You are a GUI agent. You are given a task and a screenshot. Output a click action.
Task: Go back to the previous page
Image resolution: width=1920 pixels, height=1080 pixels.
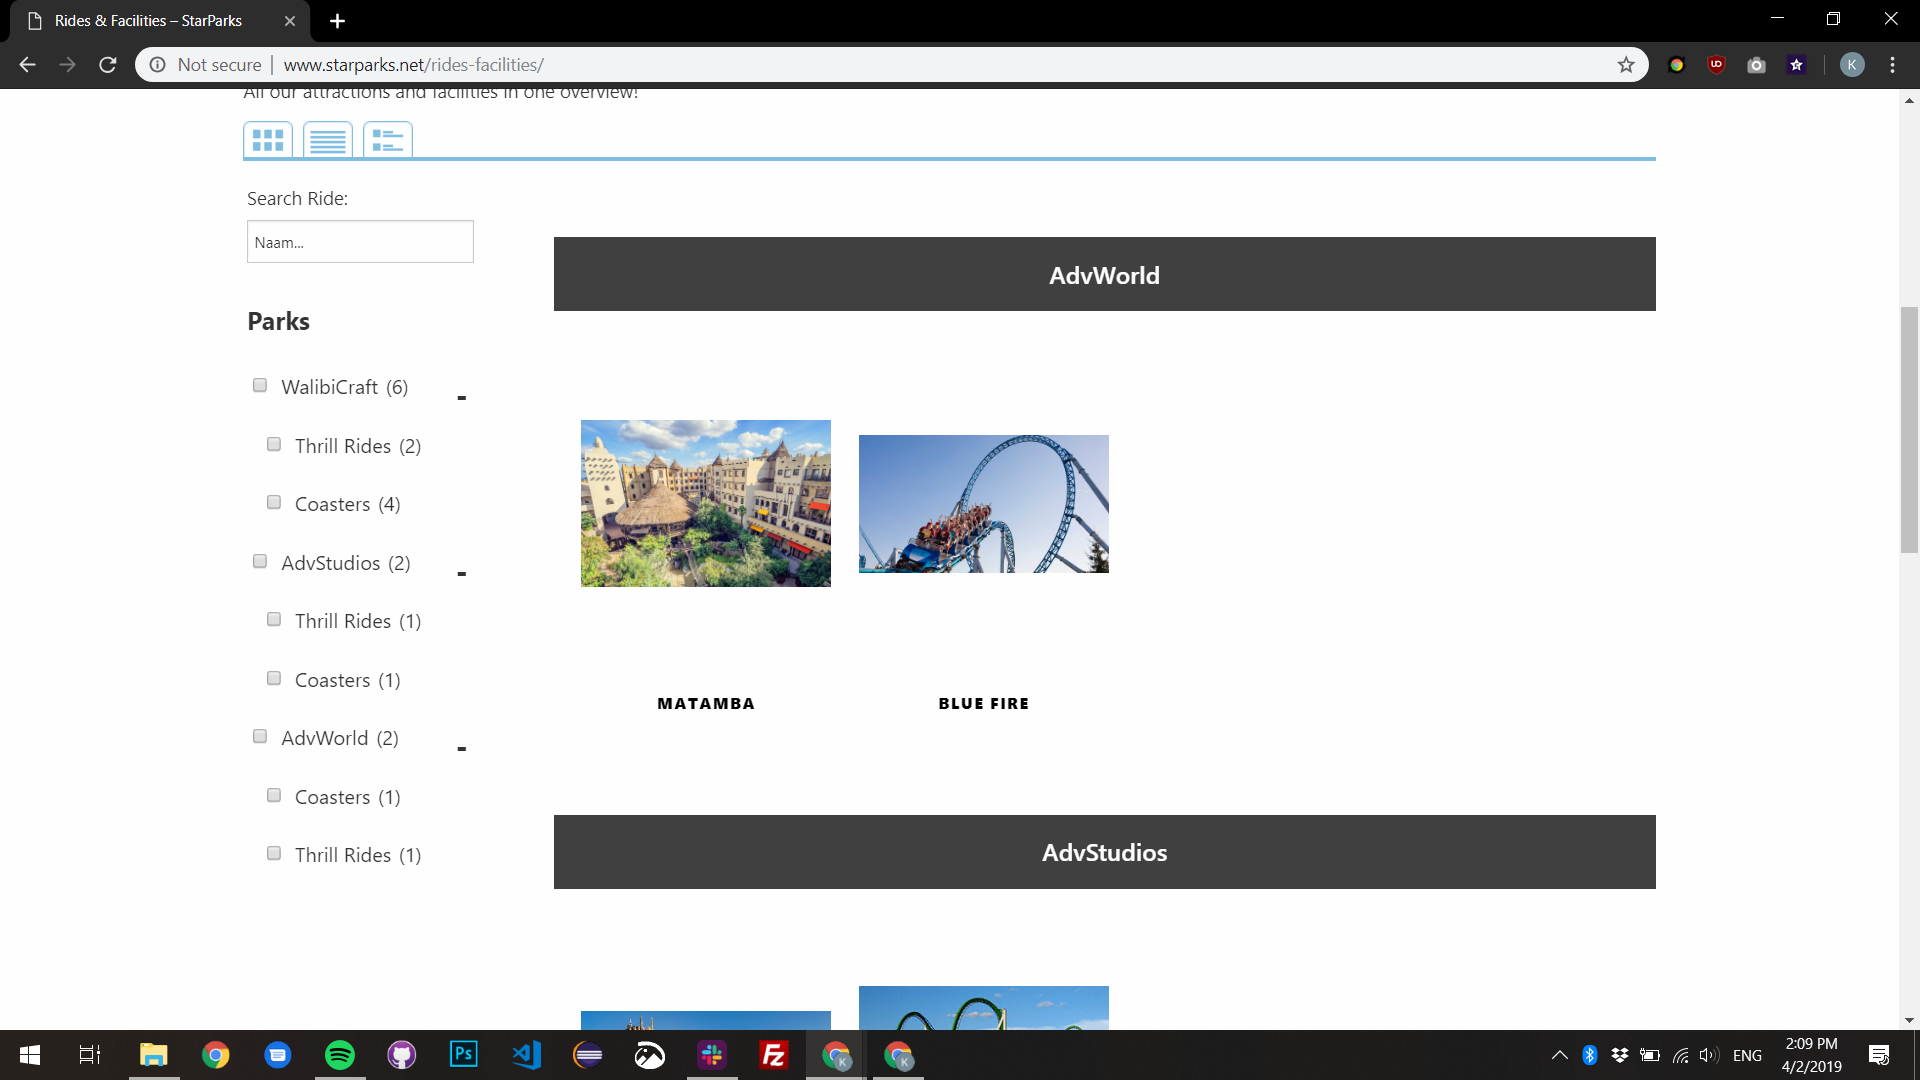point(27,65)
